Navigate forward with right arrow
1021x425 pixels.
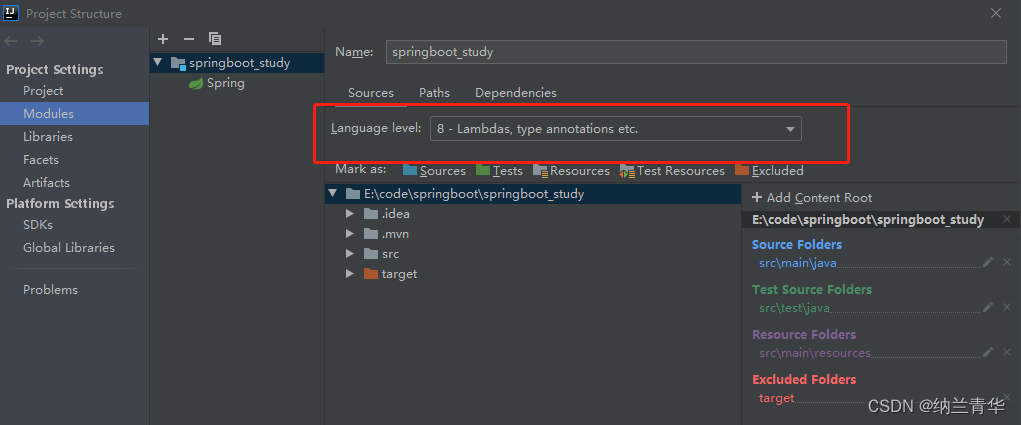(x=37, y=41)
